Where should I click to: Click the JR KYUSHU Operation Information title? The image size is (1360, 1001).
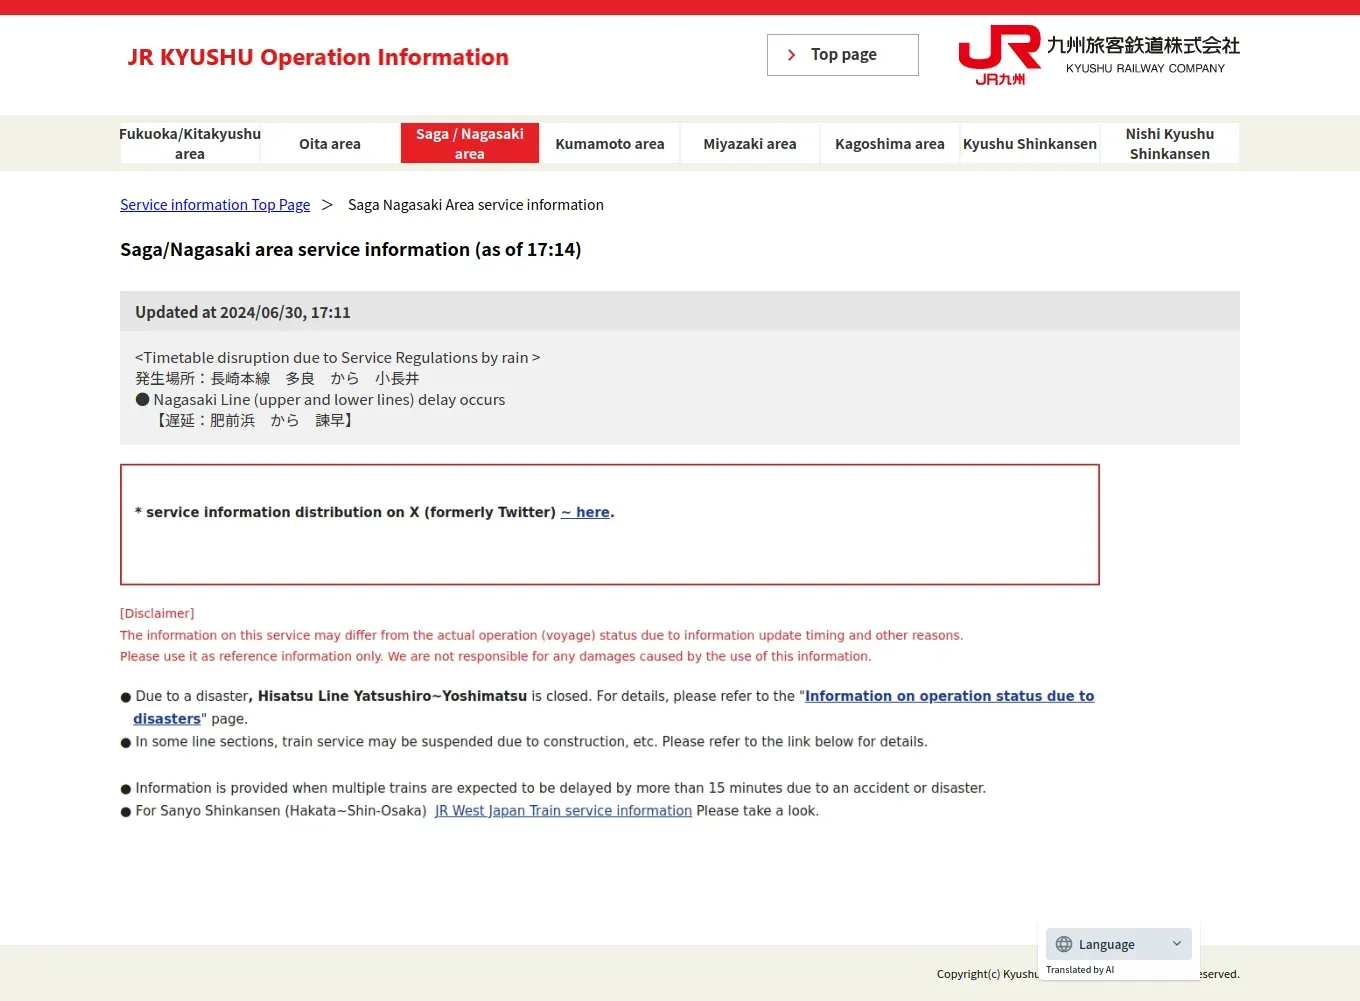click(x=318, y=57)
